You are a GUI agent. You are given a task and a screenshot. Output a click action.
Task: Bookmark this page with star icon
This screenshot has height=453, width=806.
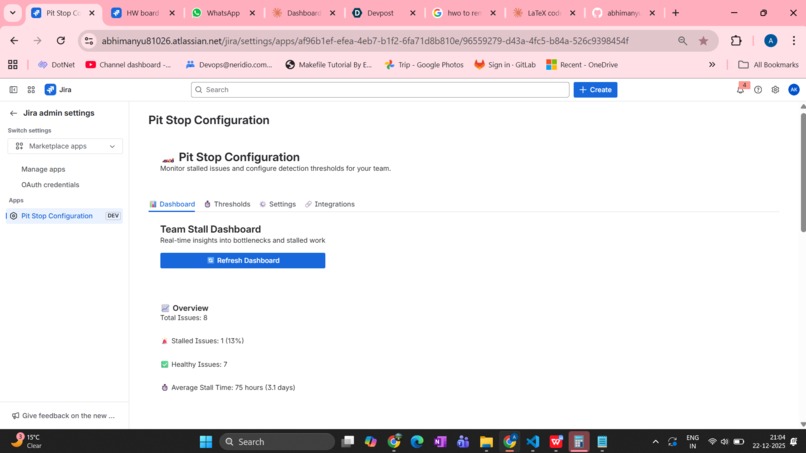point(703,41)
